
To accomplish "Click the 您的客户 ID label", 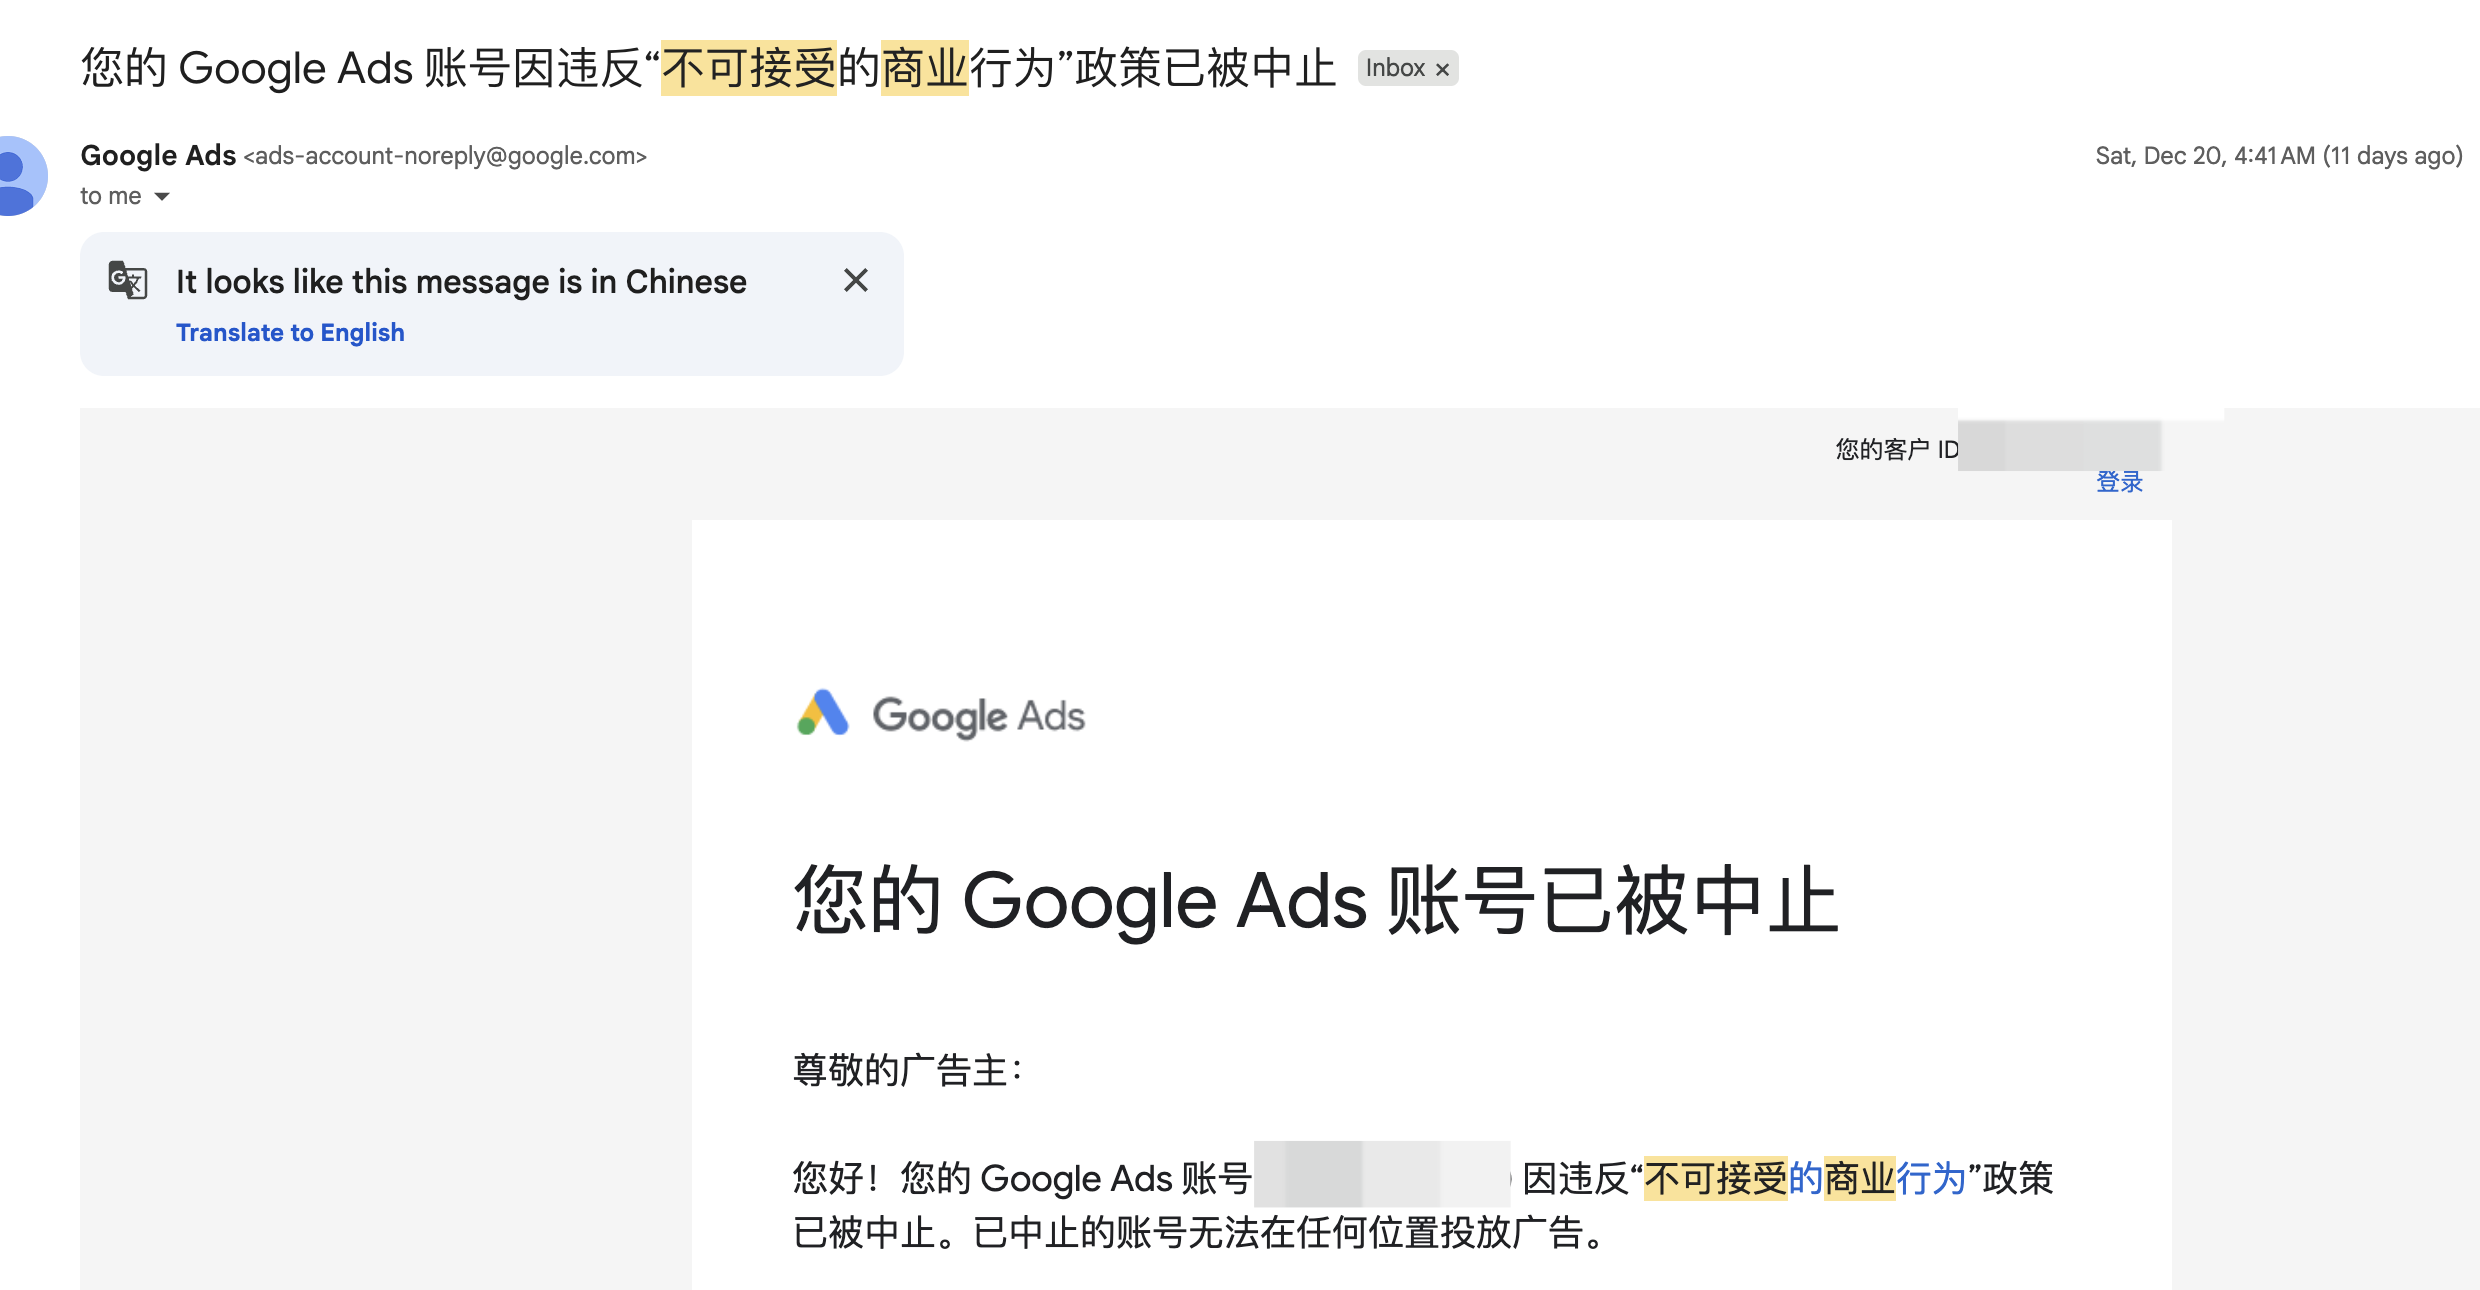I will [1896, 449].
